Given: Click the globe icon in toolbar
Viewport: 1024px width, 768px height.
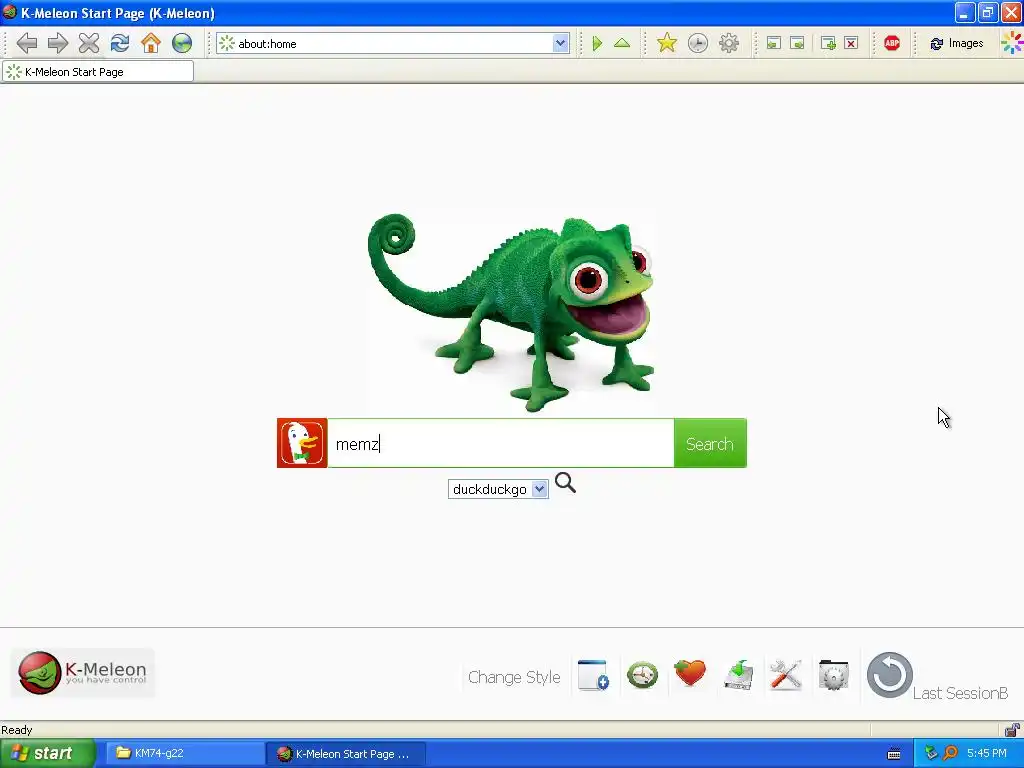Looking at the screenshot, I should 182,43.
